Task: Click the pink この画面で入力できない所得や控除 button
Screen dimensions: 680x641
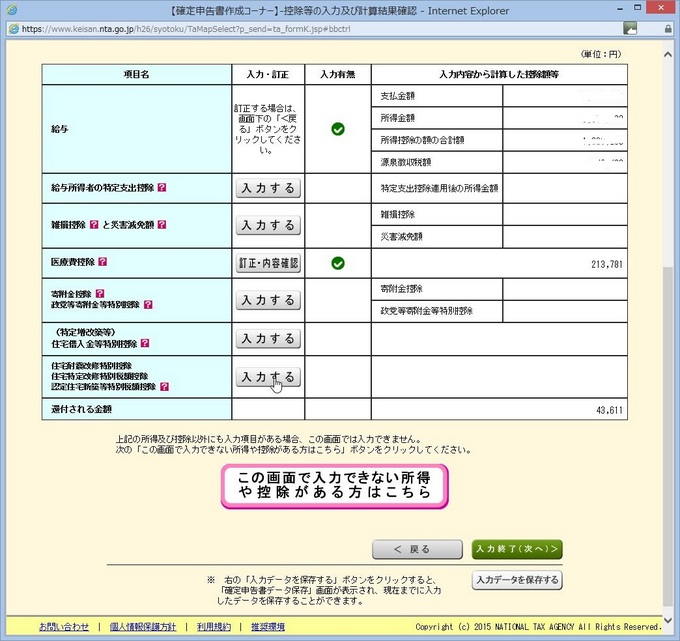Action: [x=334, y=485]
